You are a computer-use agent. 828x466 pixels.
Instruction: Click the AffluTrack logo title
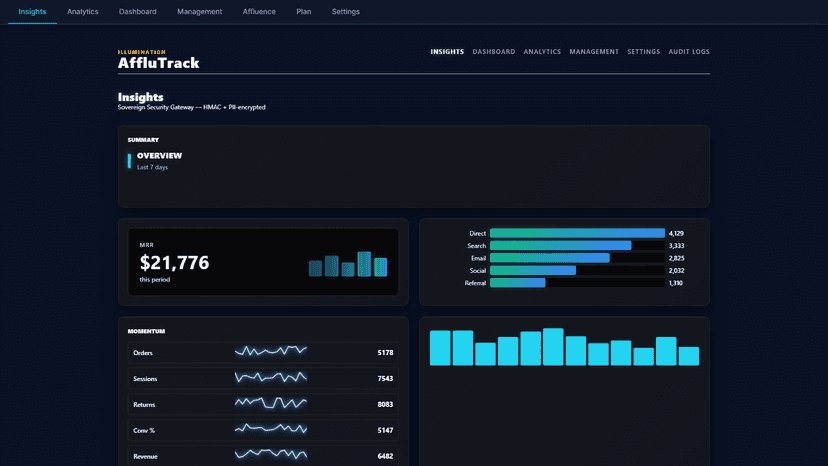coord(158,63)
